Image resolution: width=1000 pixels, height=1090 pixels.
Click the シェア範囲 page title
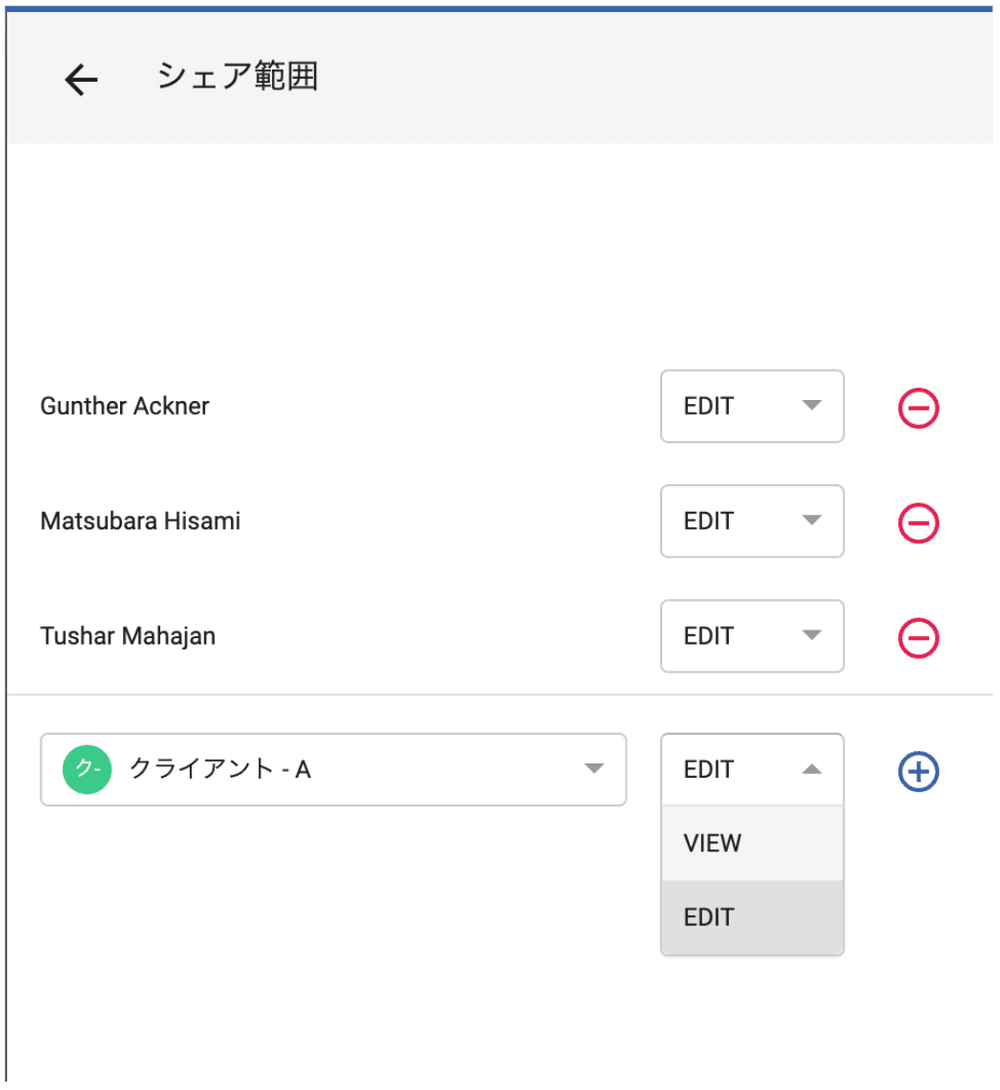[238, 77]
